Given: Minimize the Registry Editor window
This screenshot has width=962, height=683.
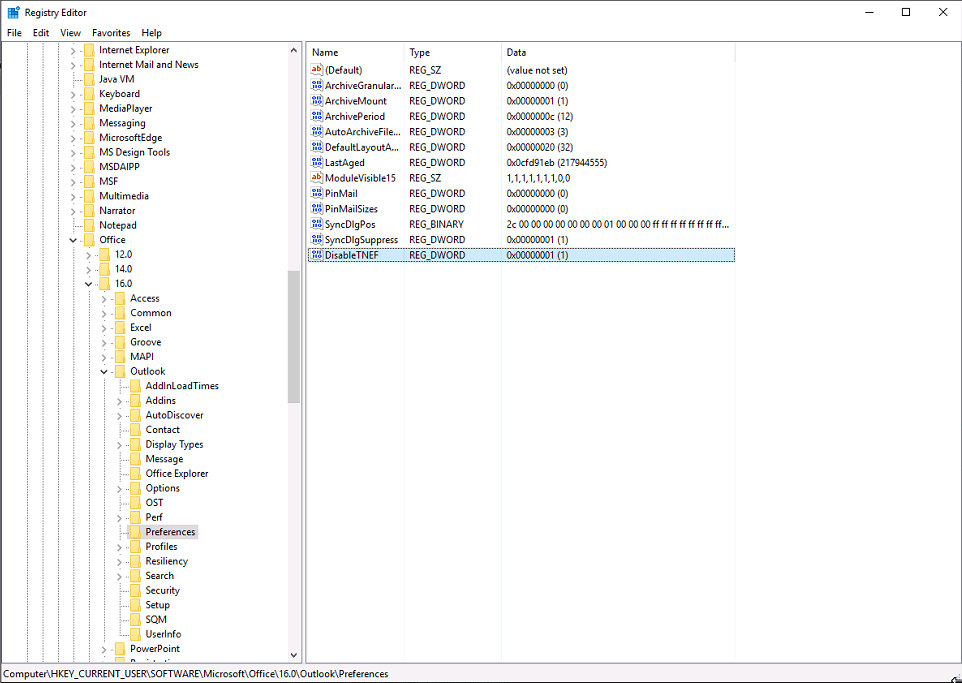Looking at the screenshot, I should click(869, 12).
